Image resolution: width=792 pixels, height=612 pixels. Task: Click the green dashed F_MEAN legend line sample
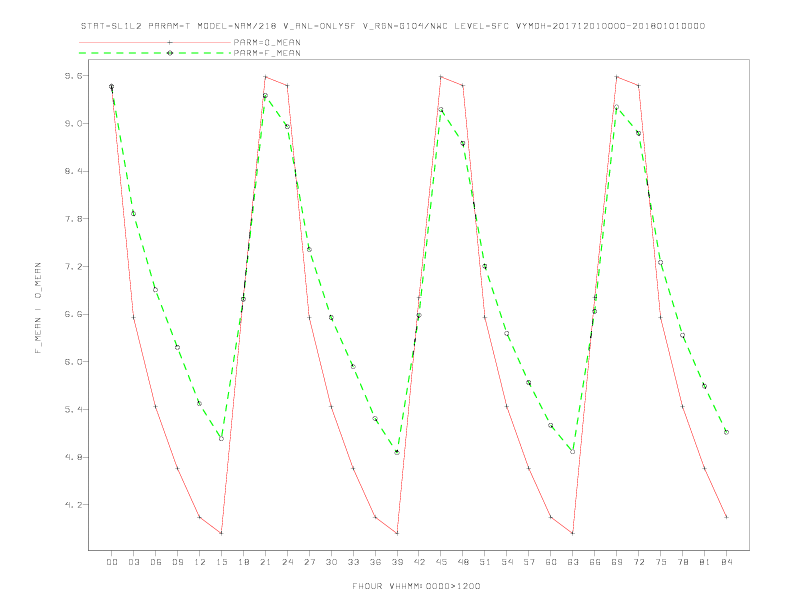click(155, 53)
